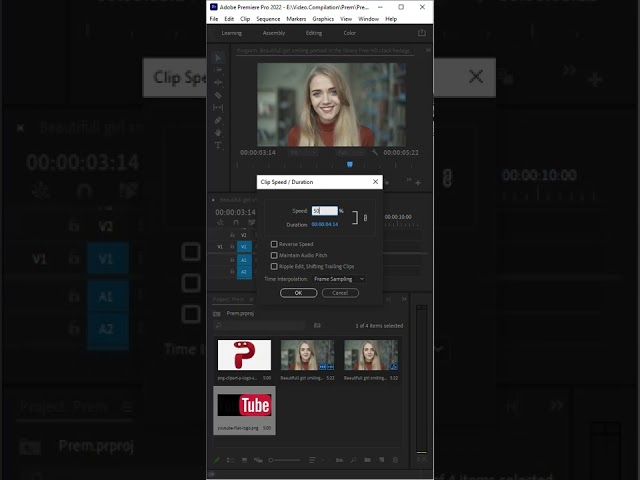Image resolution: width=640 pixels, height=480 pixels.
Task: Click the V1 track target button
Action: pos(244,247)
